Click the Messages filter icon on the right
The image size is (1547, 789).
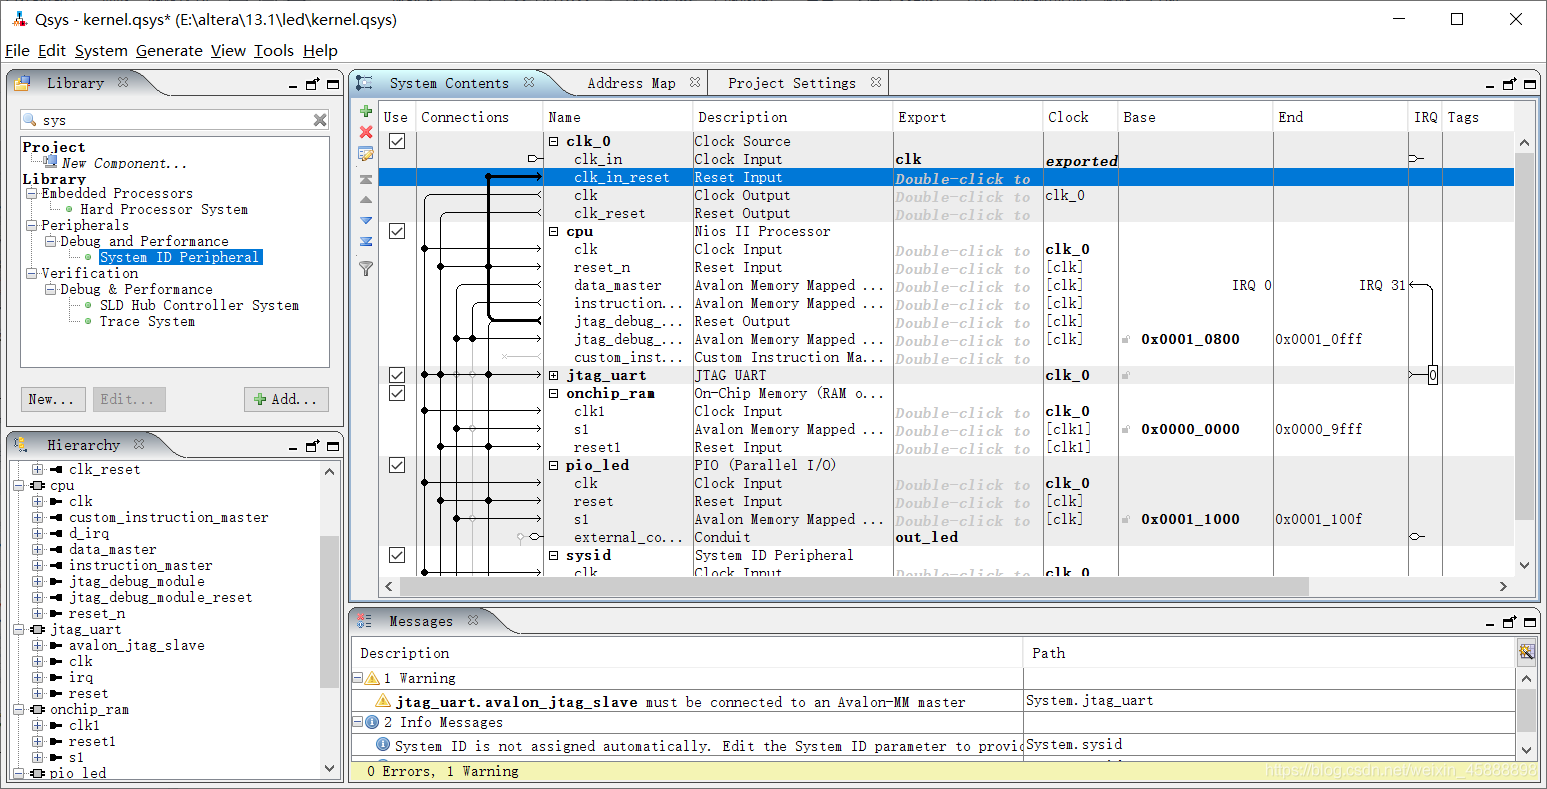(x=1526, y=652)
